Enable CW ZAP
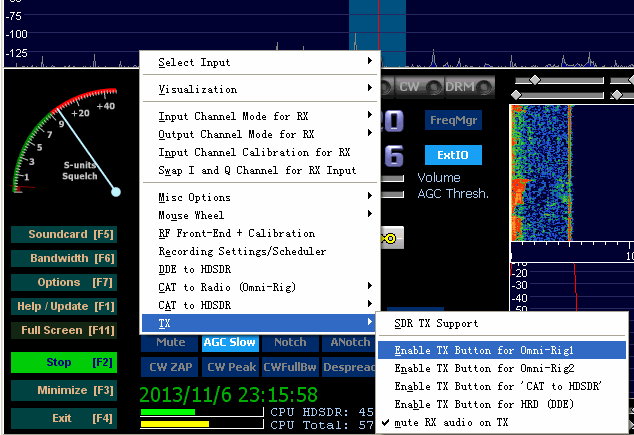The image size is (634, 435). click(x=170, y=367)
